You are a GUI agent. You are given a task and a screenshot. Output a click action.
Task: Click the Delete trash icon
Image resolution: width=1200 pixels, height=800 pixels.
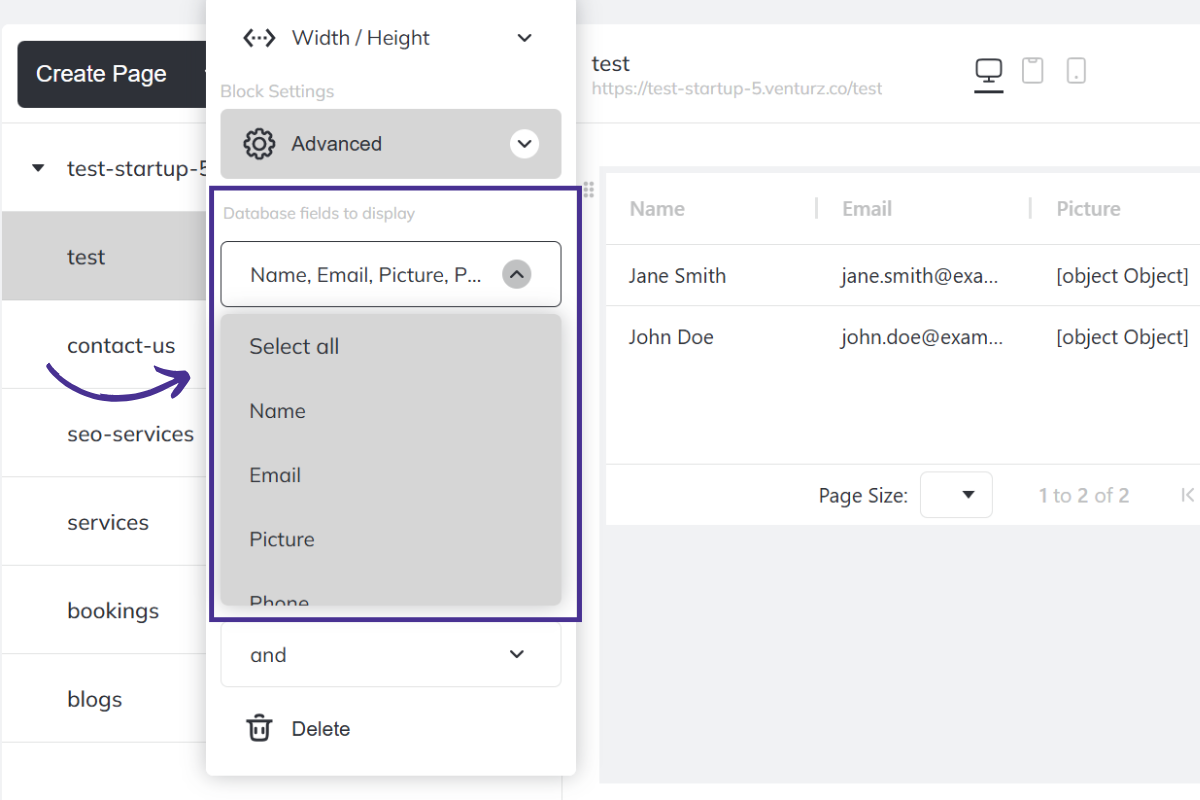click(259, 728)
